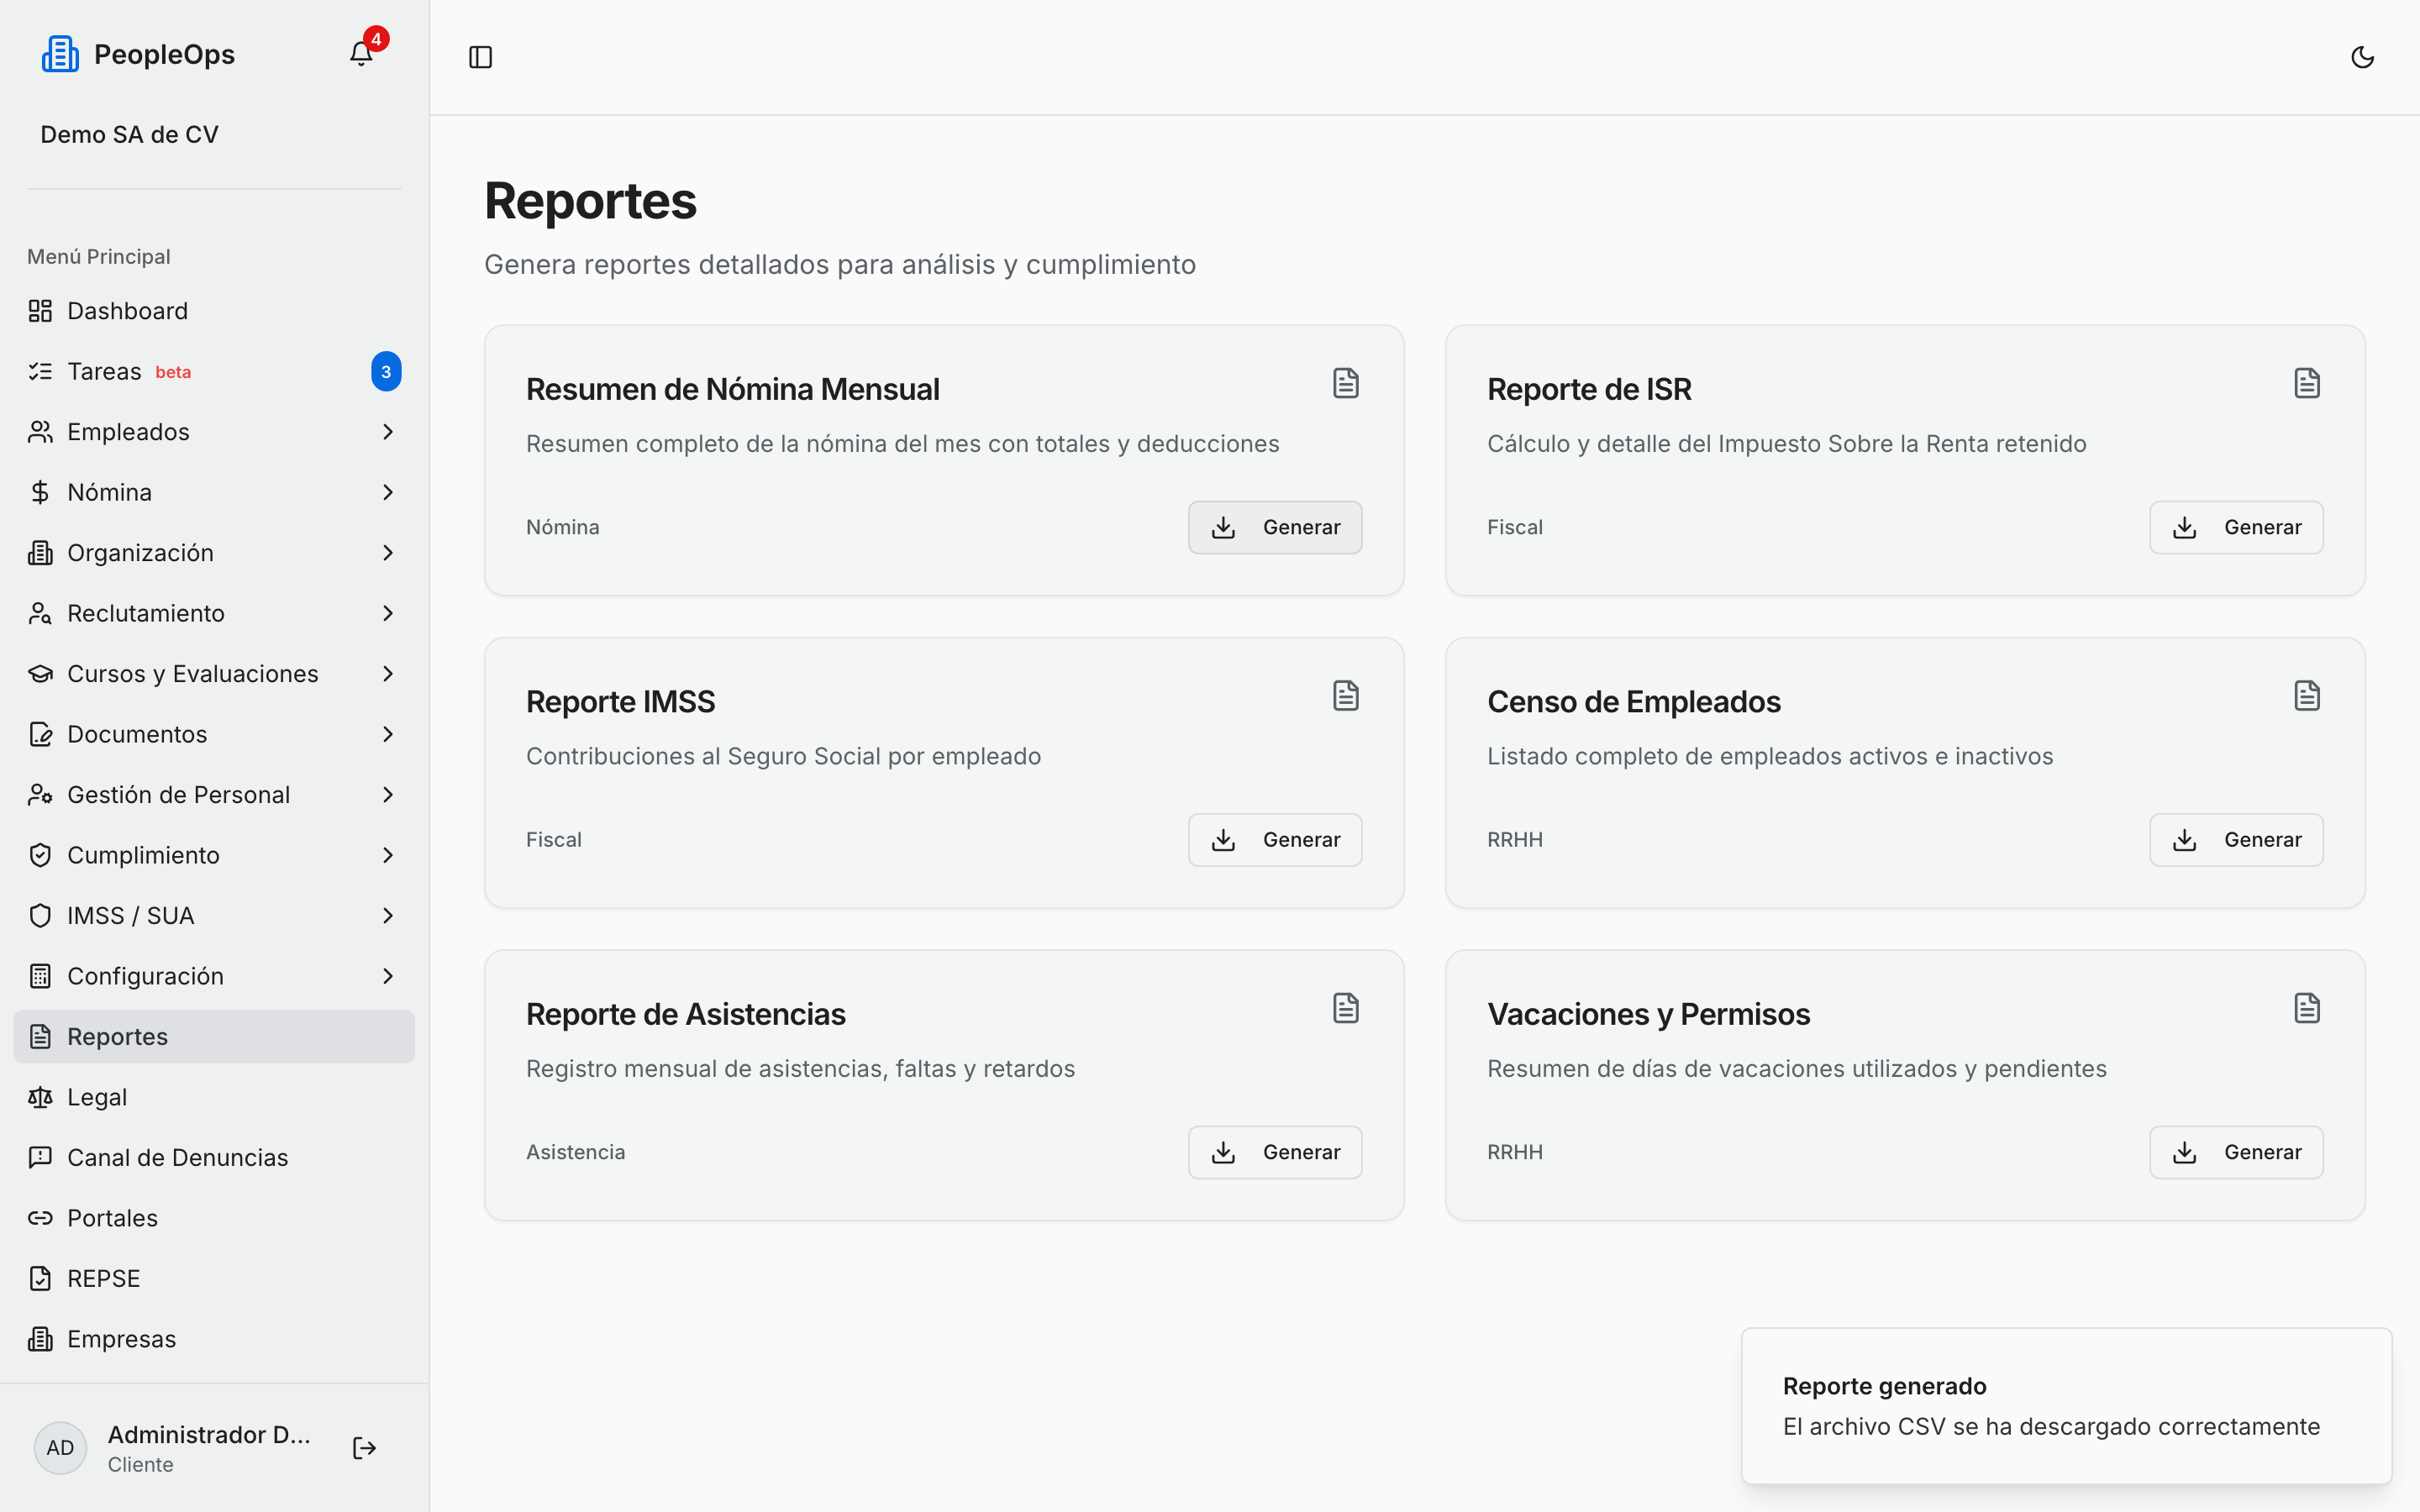Viewport: 2420px width, 1512px height.
Task: Click the Cursos graduation cap icon
Action: pos(40,674)
